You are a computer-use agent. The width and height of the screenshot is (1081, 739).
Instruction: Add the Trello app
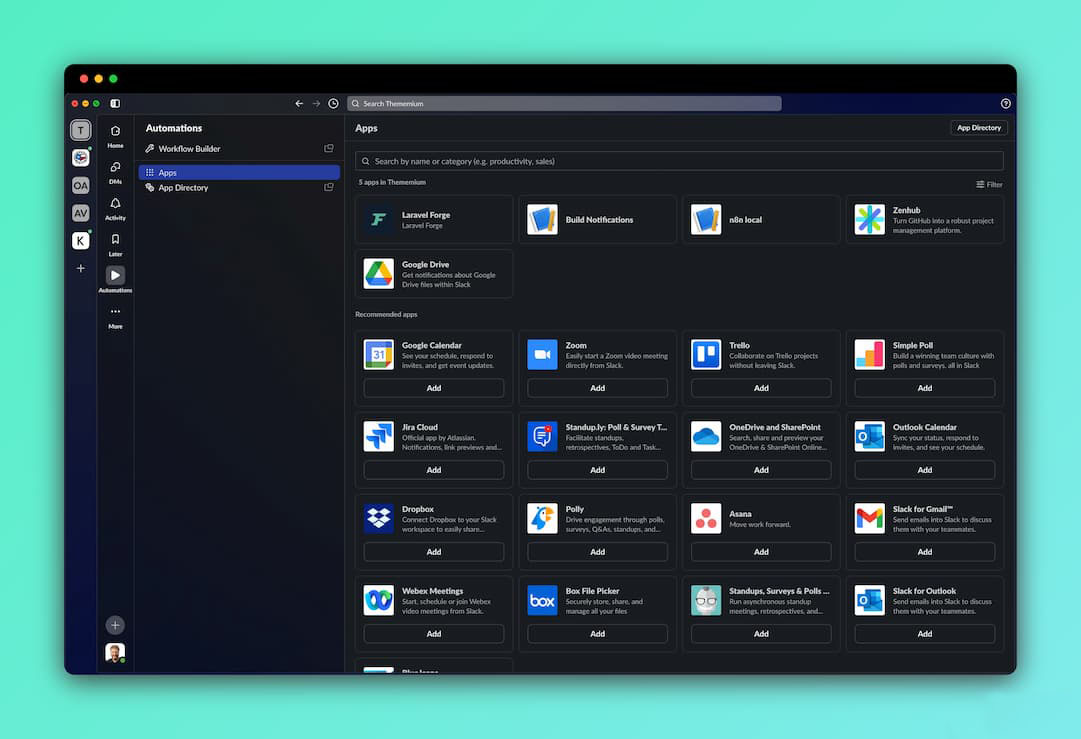761,388
